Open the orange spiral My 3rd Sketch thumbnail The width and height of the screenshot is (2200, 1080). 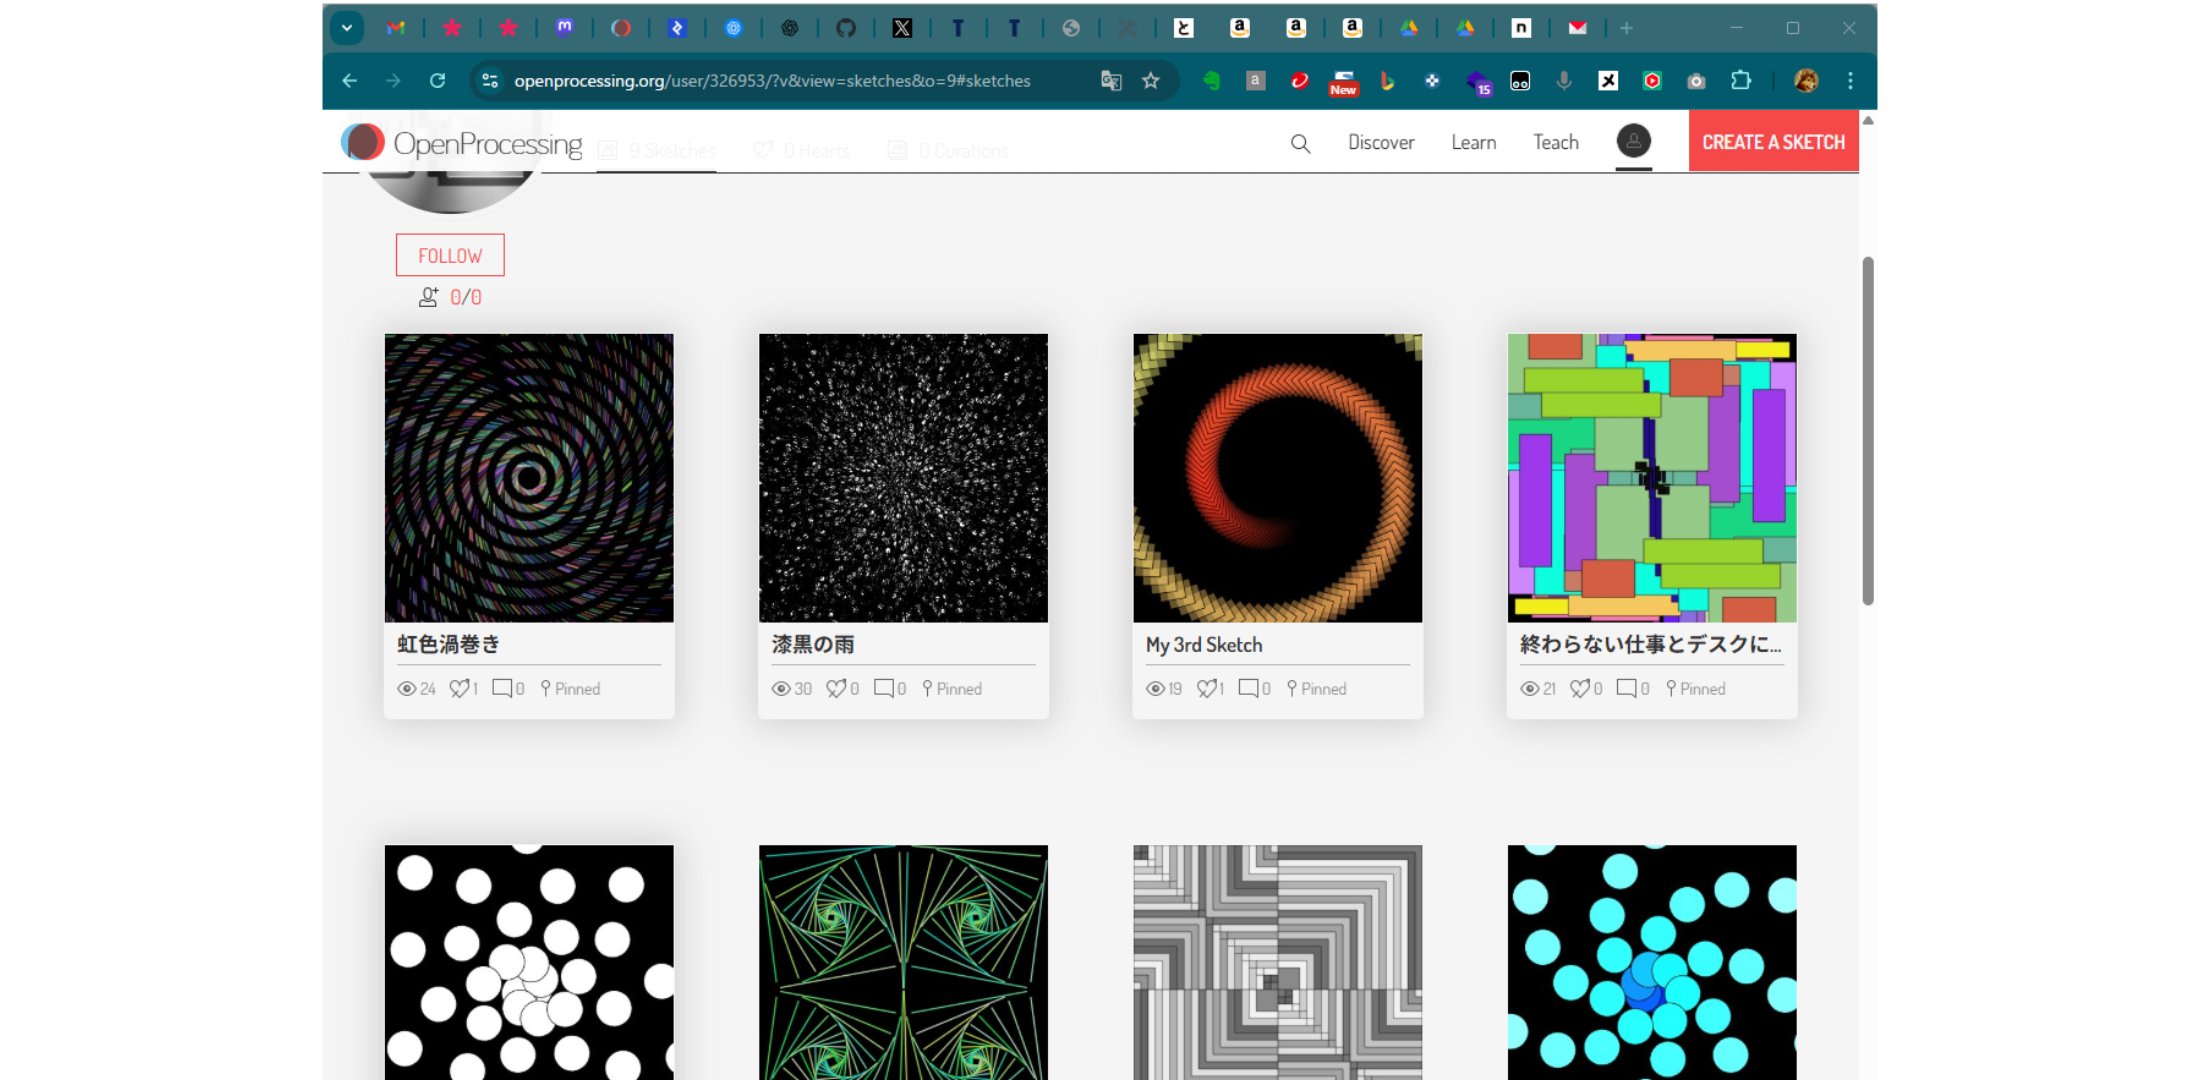coord(1277,478)
